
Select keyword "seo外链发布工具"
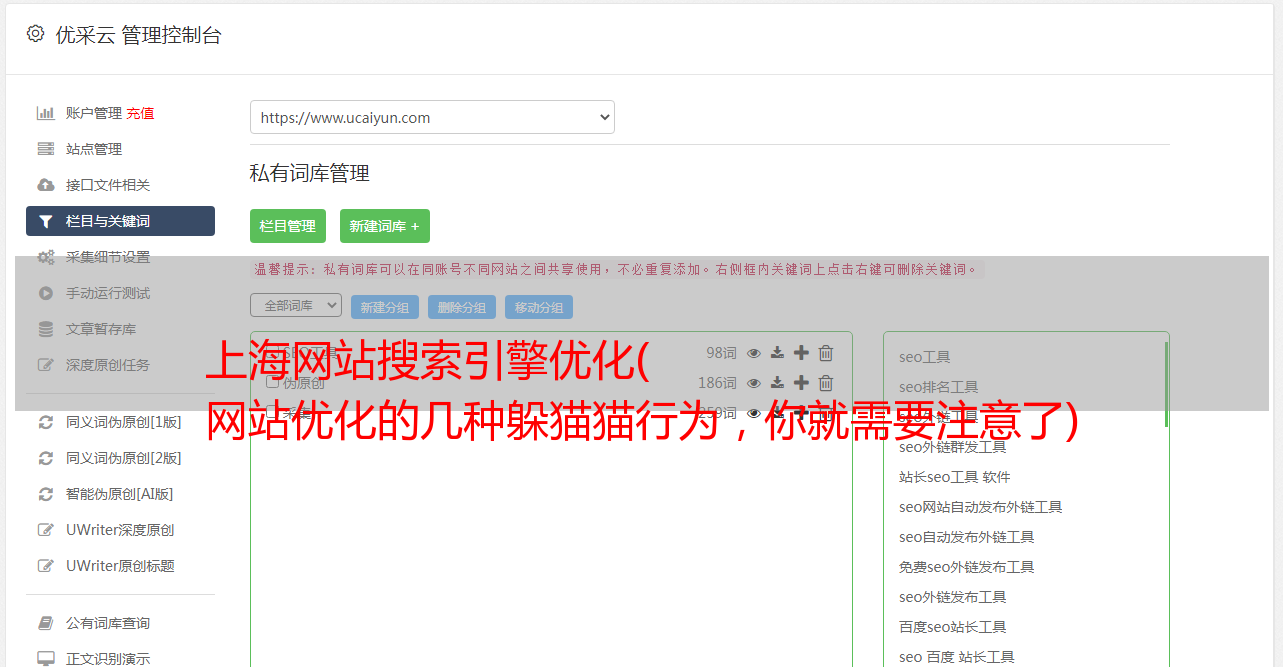point(953,597)
